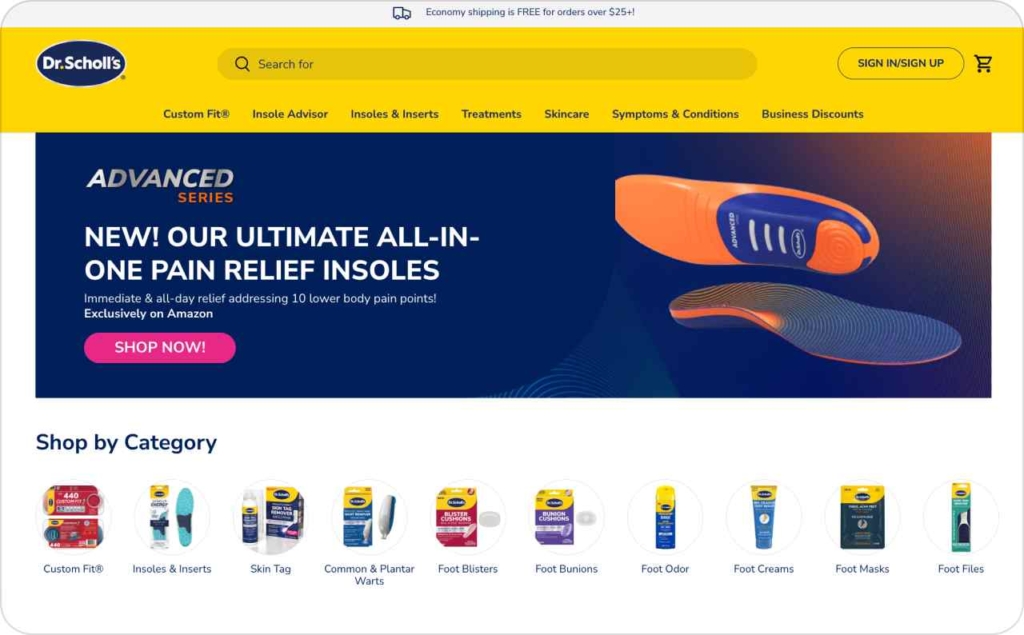1024x635 pixels.
Task: Click the search magnifier icon
Action: point(242,64)
